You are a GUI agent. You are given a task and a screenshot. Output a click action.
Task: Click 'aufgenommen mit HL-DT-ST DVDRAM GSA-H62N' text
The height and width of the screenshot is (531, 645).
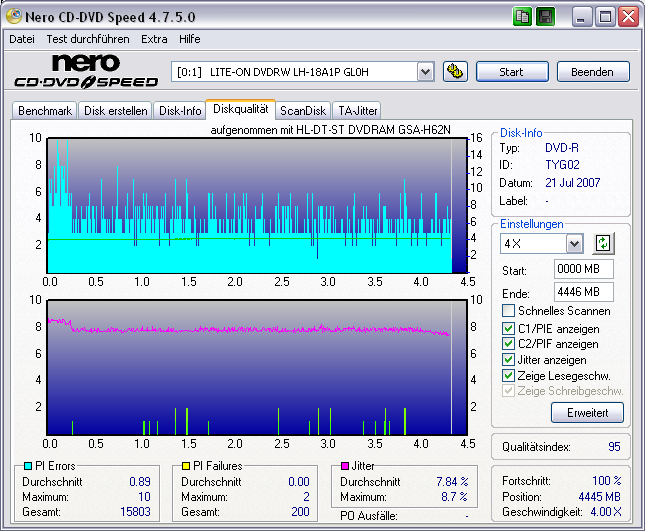click(331, 130)
